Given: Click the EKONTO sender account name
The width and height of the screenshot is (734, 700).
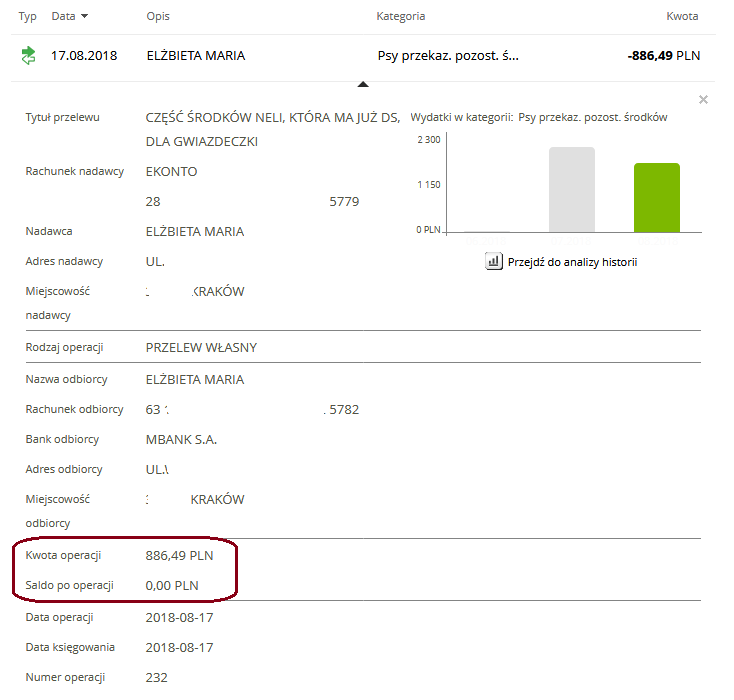Looking at the screenshot, I should [x=171, y=172].
